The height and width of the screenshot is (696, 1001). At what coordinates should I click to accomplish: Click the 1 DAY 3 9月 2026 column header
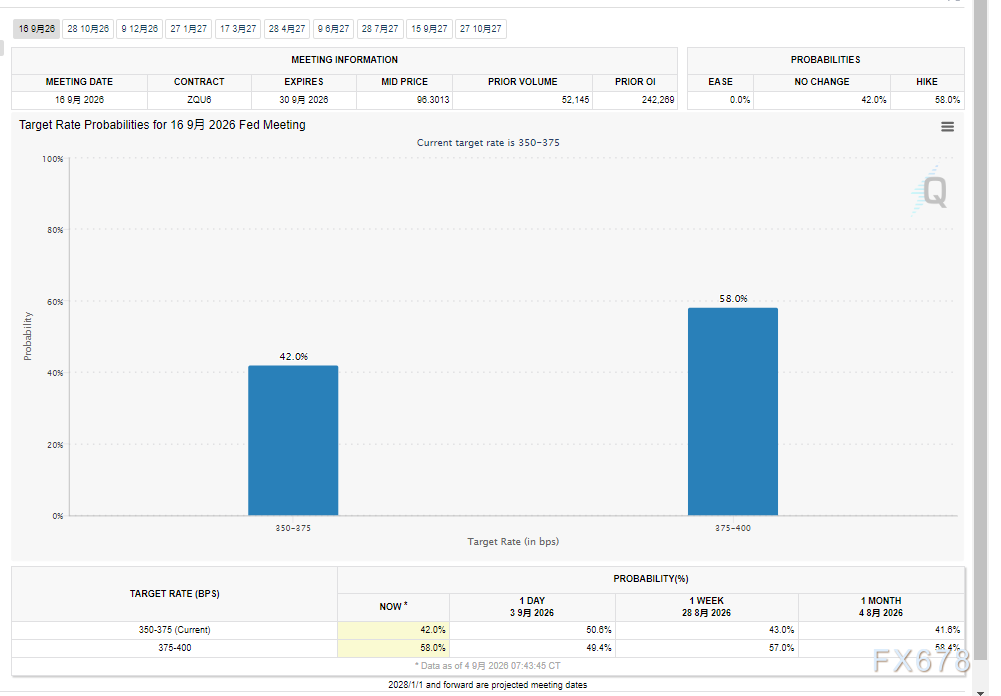(532, 607)
